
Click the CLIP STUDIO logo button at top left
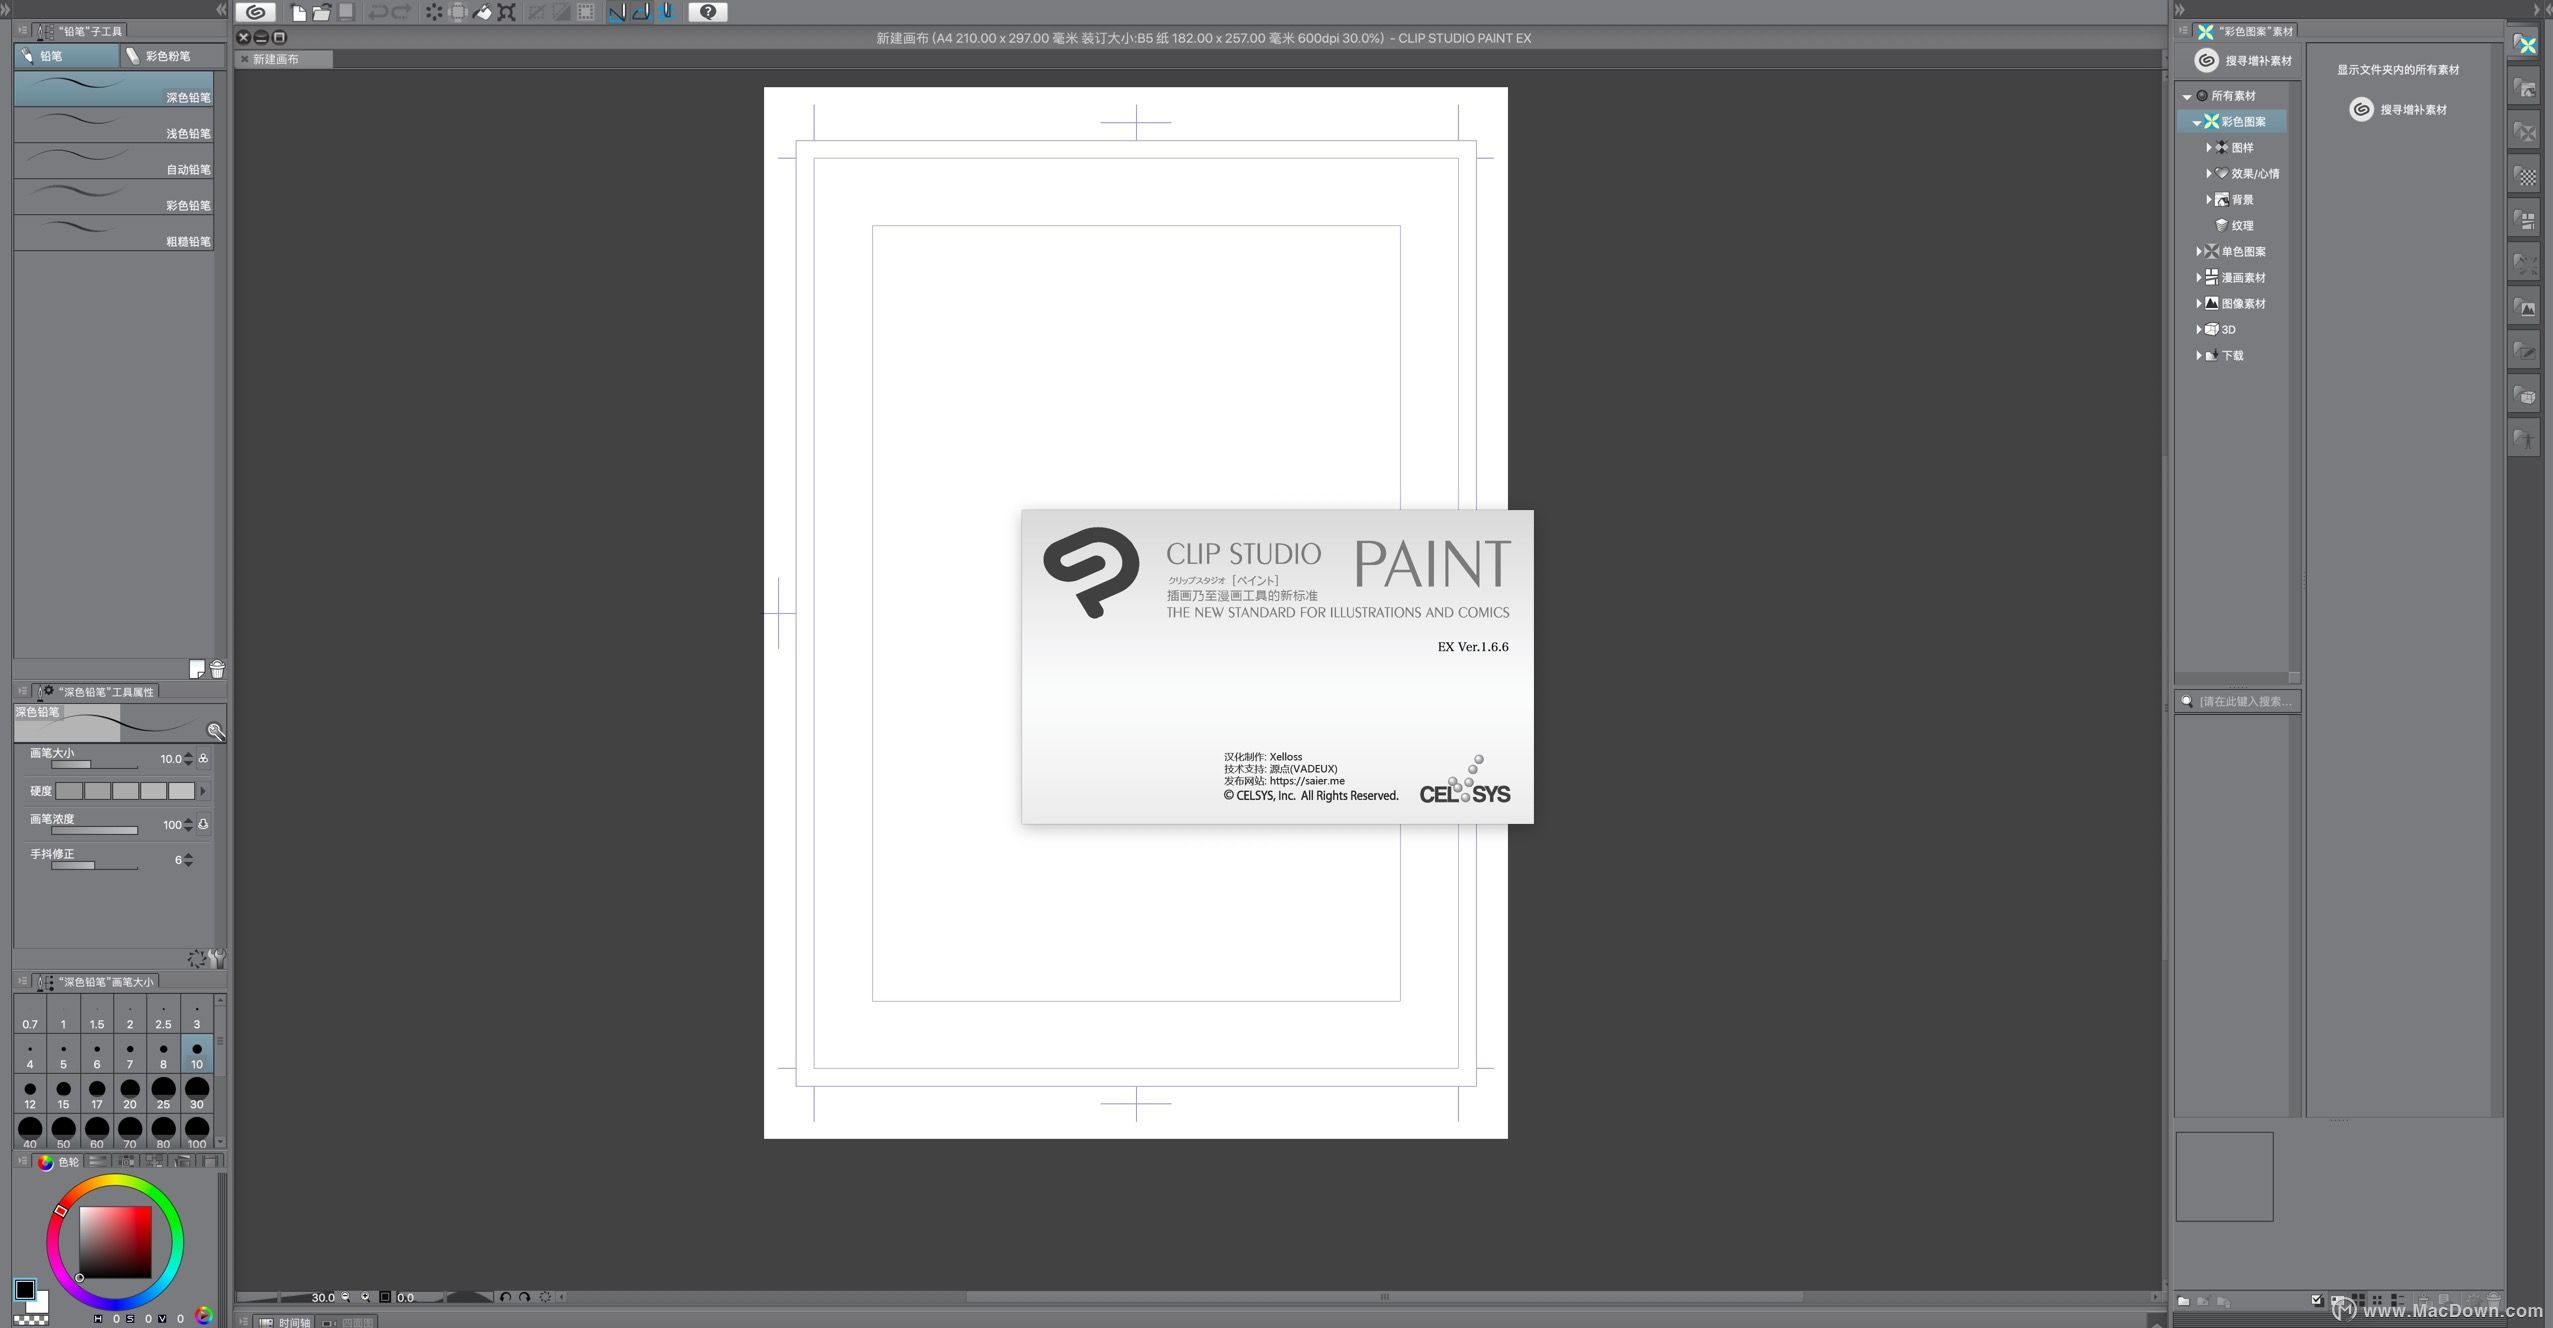pyautogui.click(x=256, y=11)
